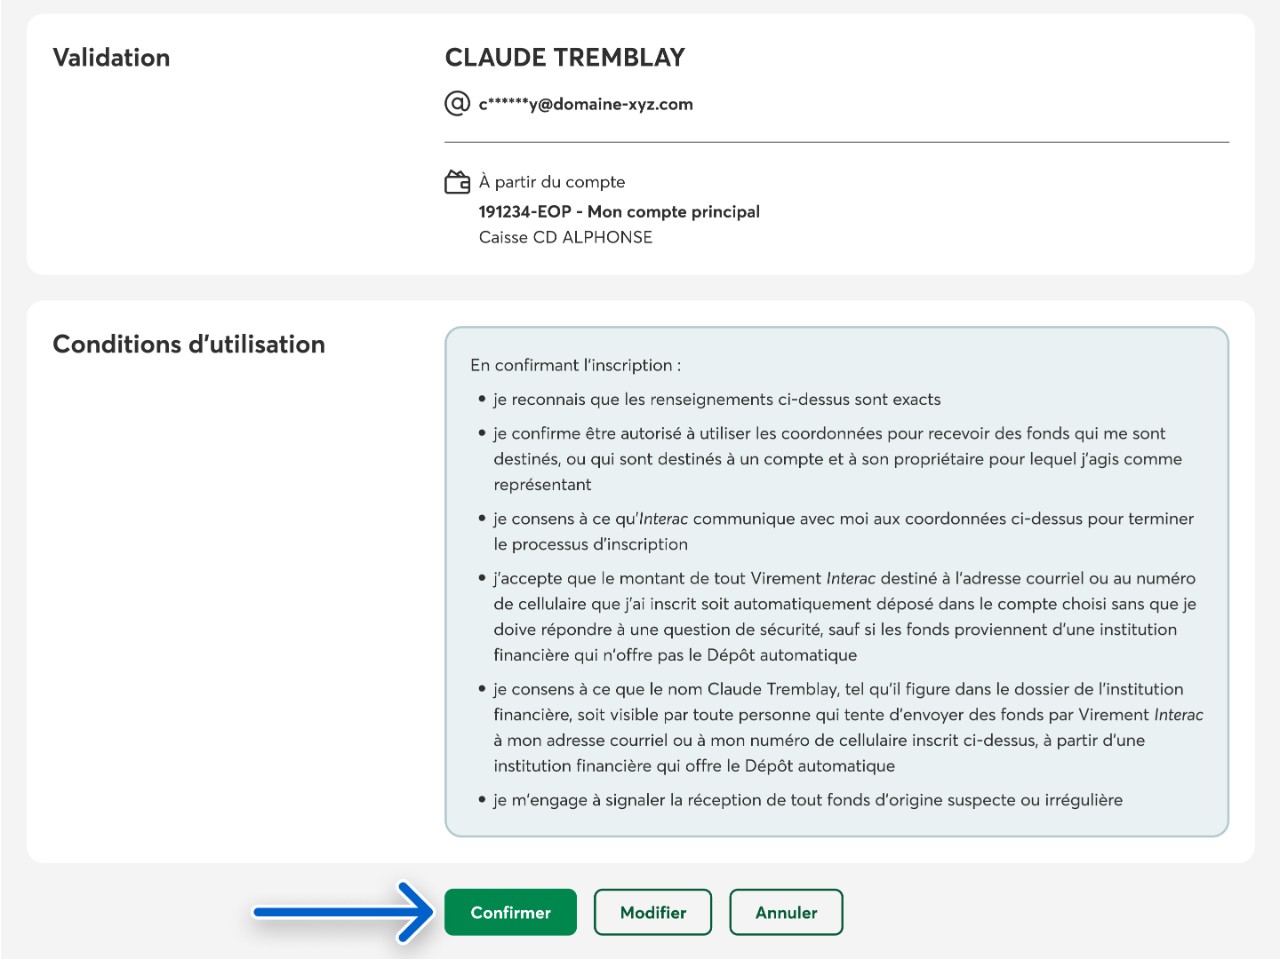
Task: Click the "À partir du compte" label
Action: tap(552, 182)
